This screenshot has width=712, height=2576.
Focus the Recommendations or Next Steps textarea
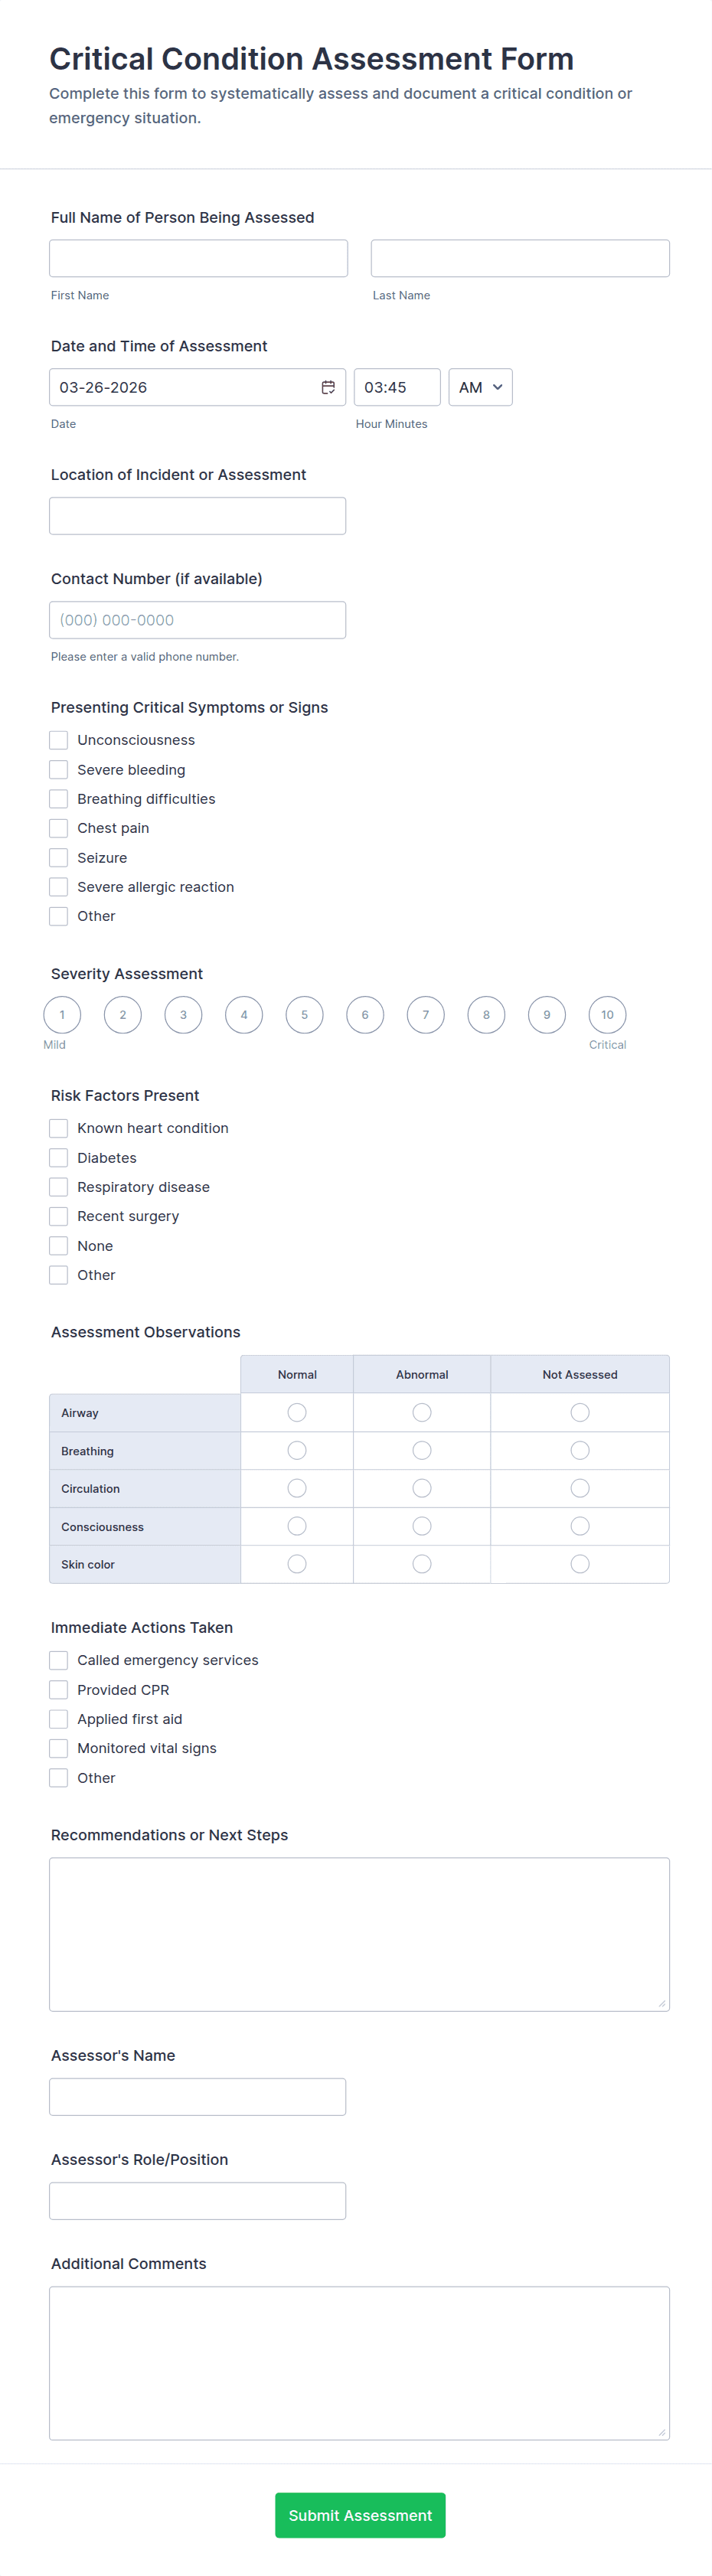click(359, 1934)
